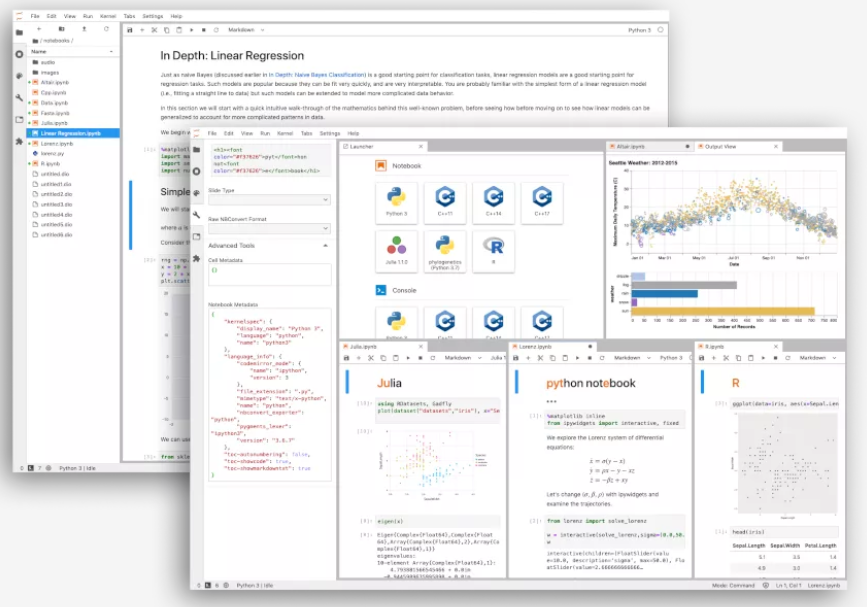Click Upload Files icon in back window file browser
This screenshot has height=607, width=867.
pos(84,29)
